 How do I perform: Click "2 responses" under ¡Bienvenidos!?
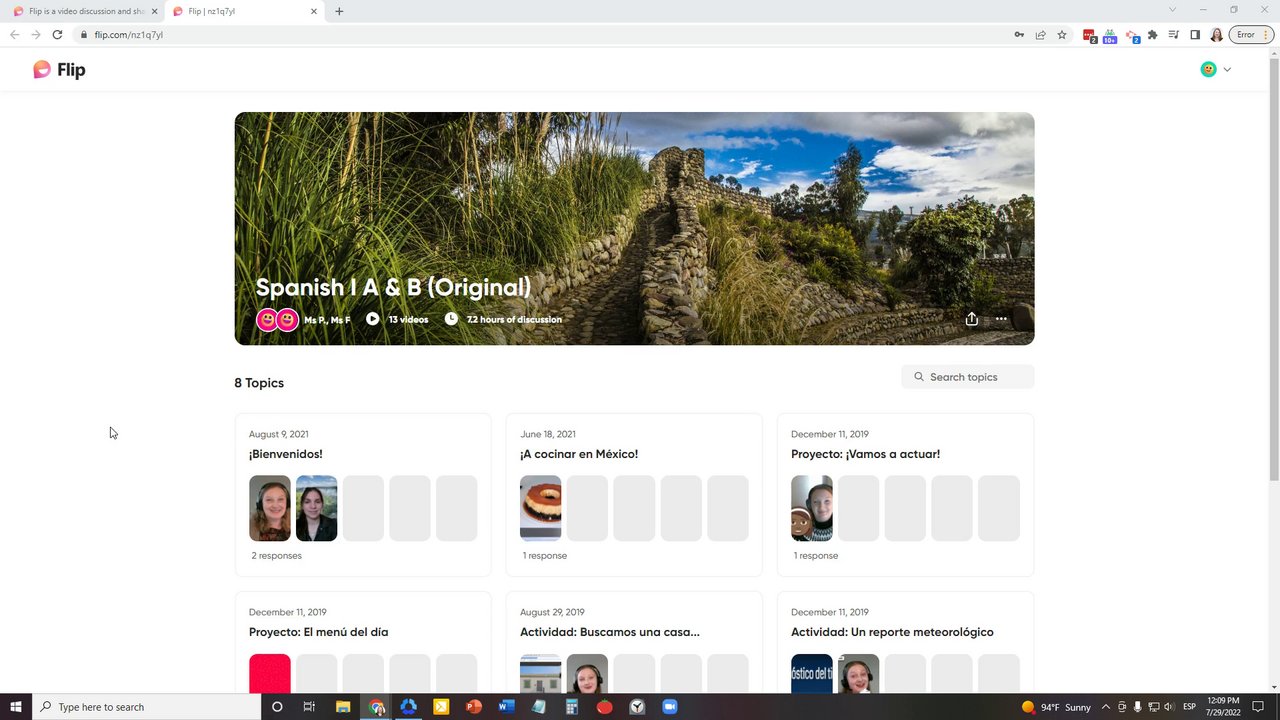276,555
